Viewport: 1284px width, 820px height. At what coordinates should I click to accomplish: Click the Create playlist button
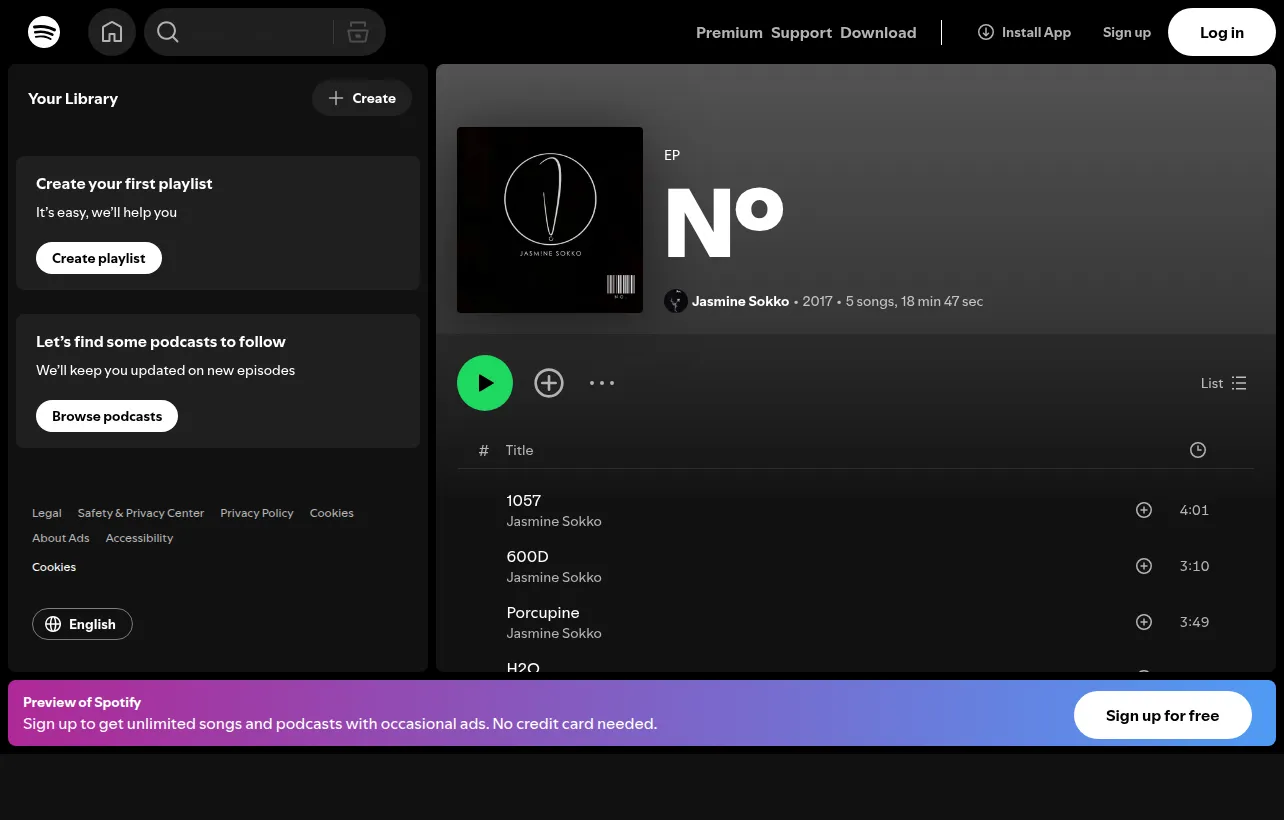(99, 258)
